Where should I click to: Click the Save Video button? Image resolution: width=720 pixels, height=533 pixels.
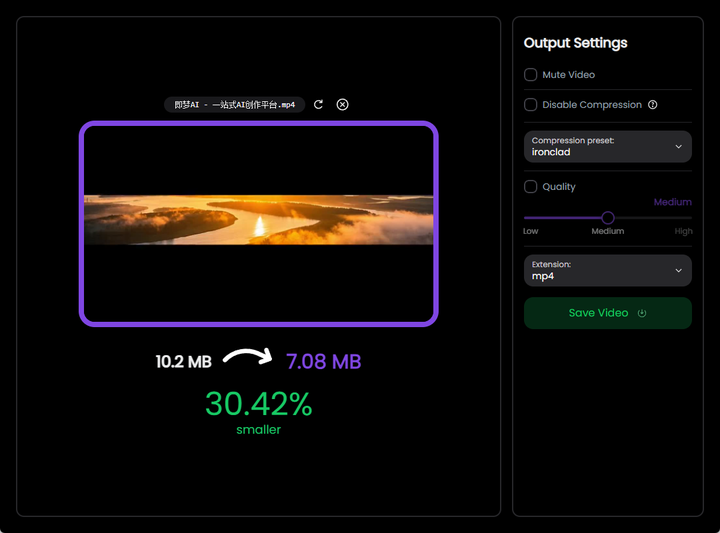608,313
